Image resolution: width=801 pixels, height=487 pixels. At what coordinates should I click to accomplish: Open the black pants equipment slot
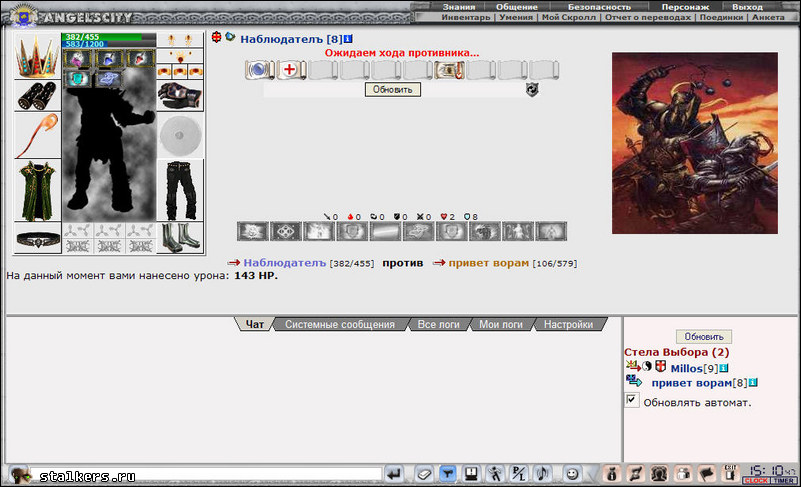(180, 190)
